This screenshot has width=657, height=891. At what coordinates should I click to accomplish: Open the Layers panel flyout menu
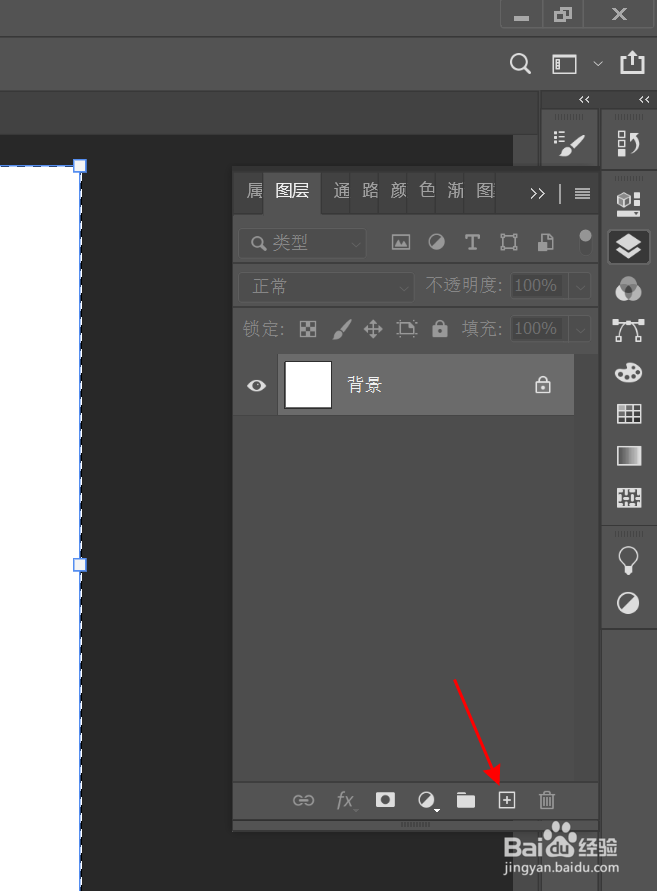(582, 194)
